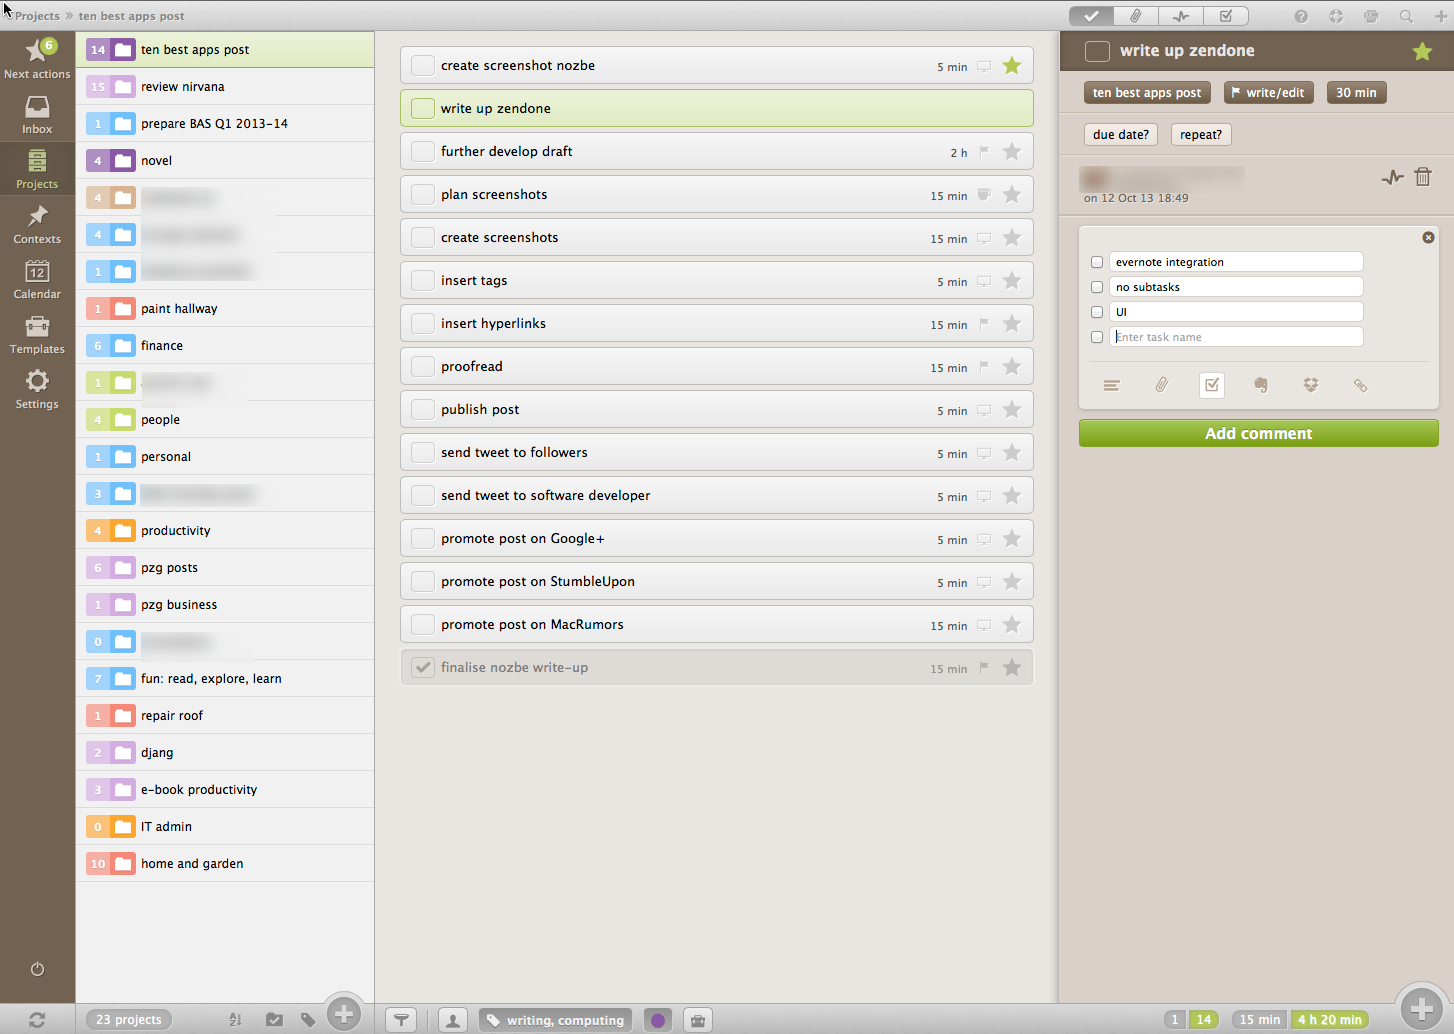Click the purple circle in bottom bar
This screenshot has width=1454, height=1034.
point(658,1020)
